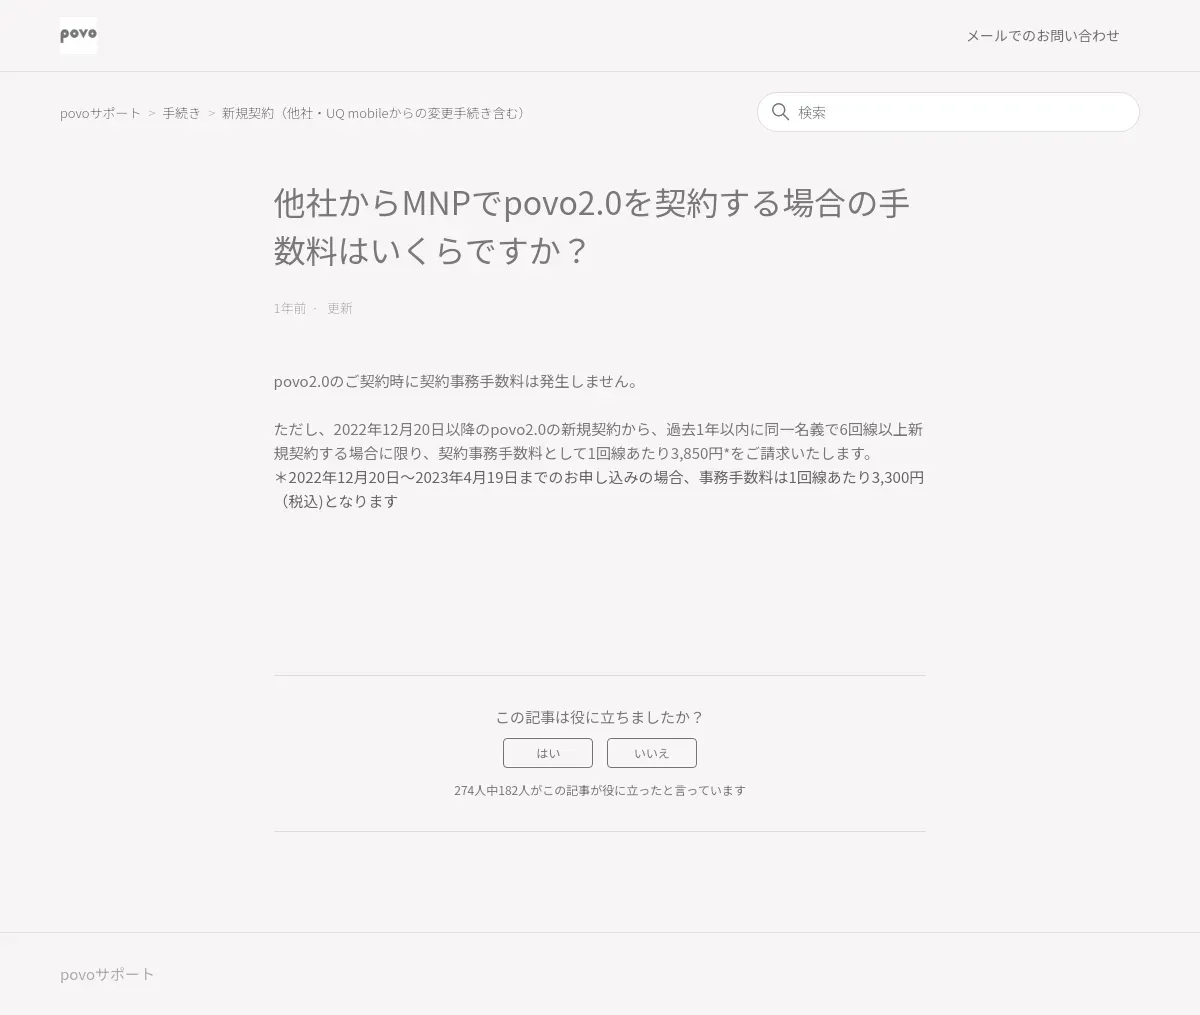Click the 更新 label under title
The image size is (1200, 1015).
[340, 308]
